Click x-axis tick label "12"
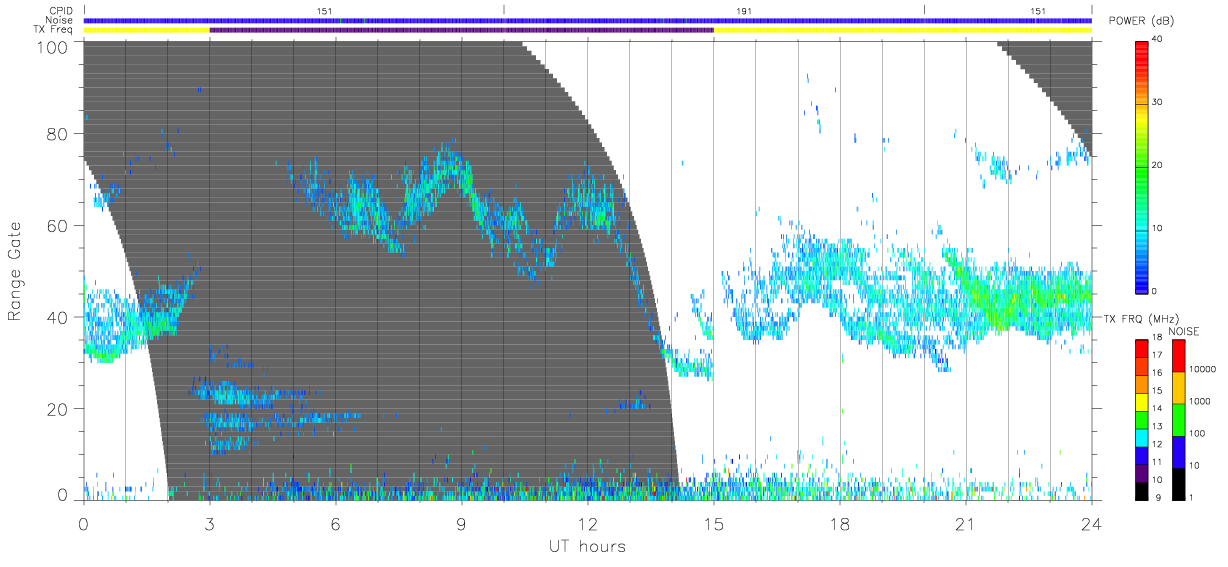This screenshot has height=567, width=1228. point(588,523)
